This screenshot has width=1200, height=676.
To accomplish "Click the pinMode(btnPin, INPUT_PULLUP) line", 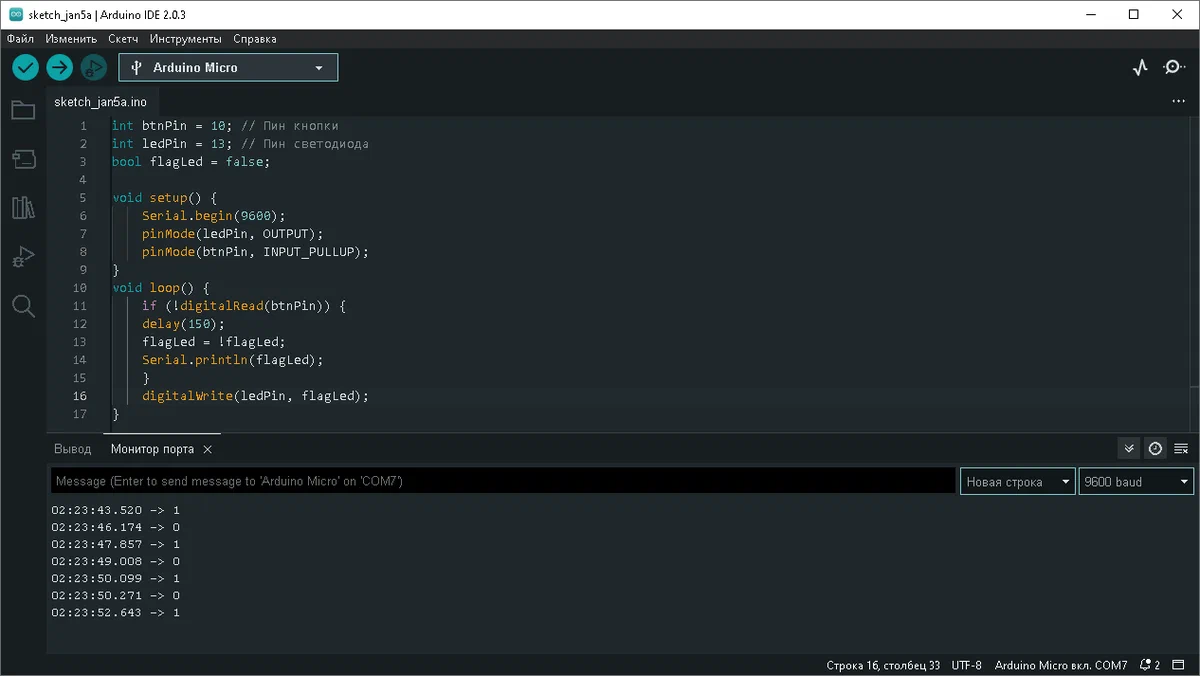I will pyautogui.click(x=256, y=252).
